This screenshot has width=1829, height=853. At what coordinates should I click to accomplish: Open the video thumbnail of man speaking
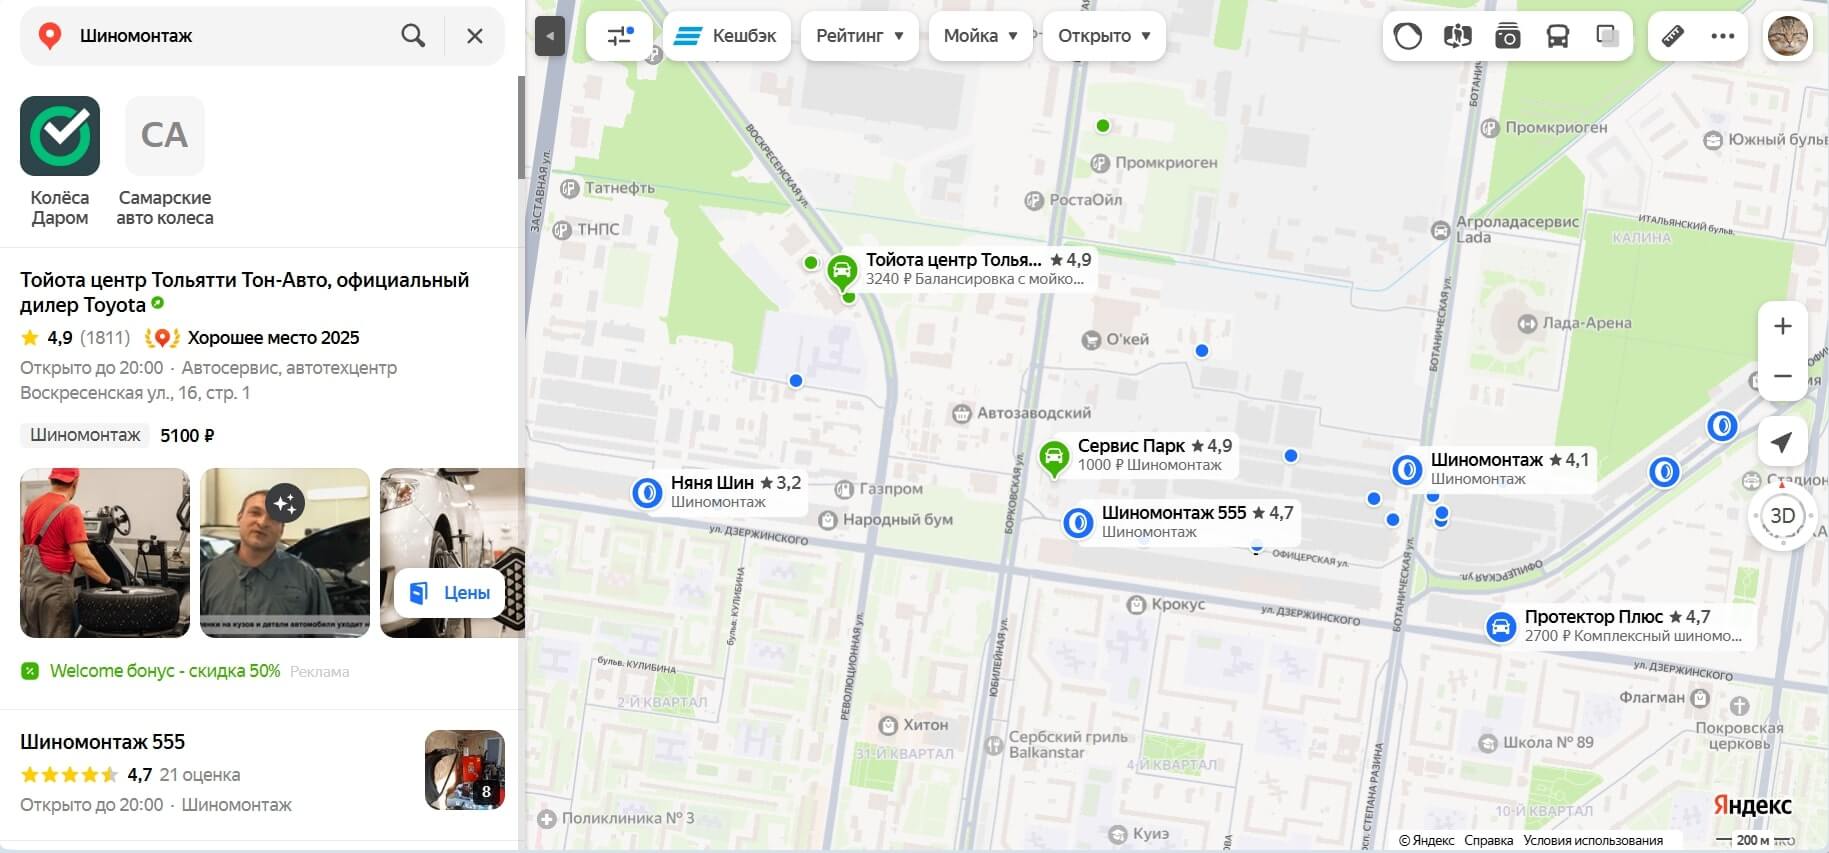pyautogui.click(x=285, y=553)
